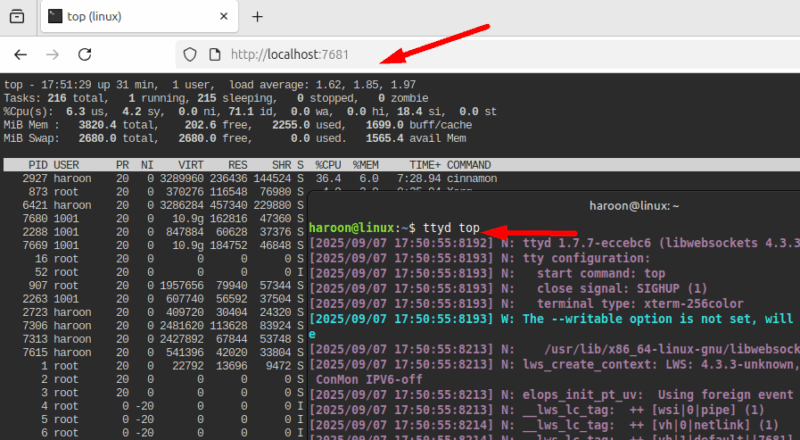Open the tracking protection shield icon
This screenshot has height=440, width=800.
point(190,55)
